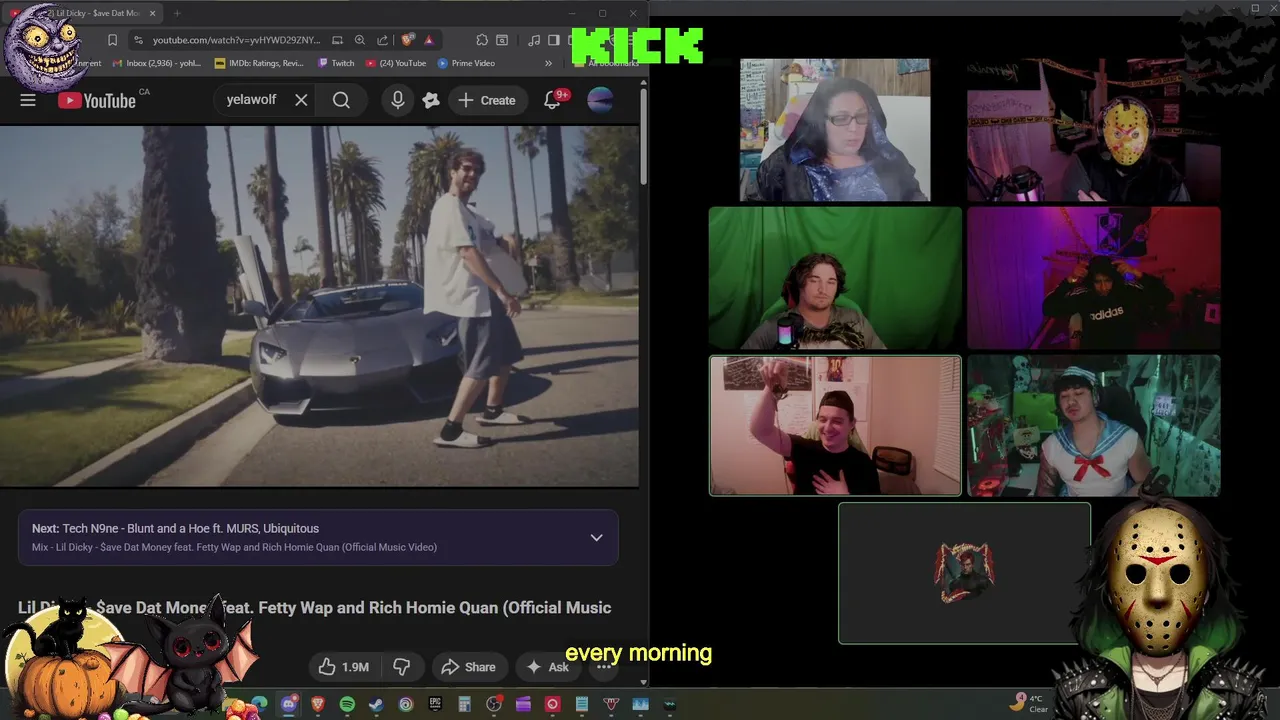The height and width of the screenshot is (720, 1280).
Task: Dislike the video
Action: [402, 667]
